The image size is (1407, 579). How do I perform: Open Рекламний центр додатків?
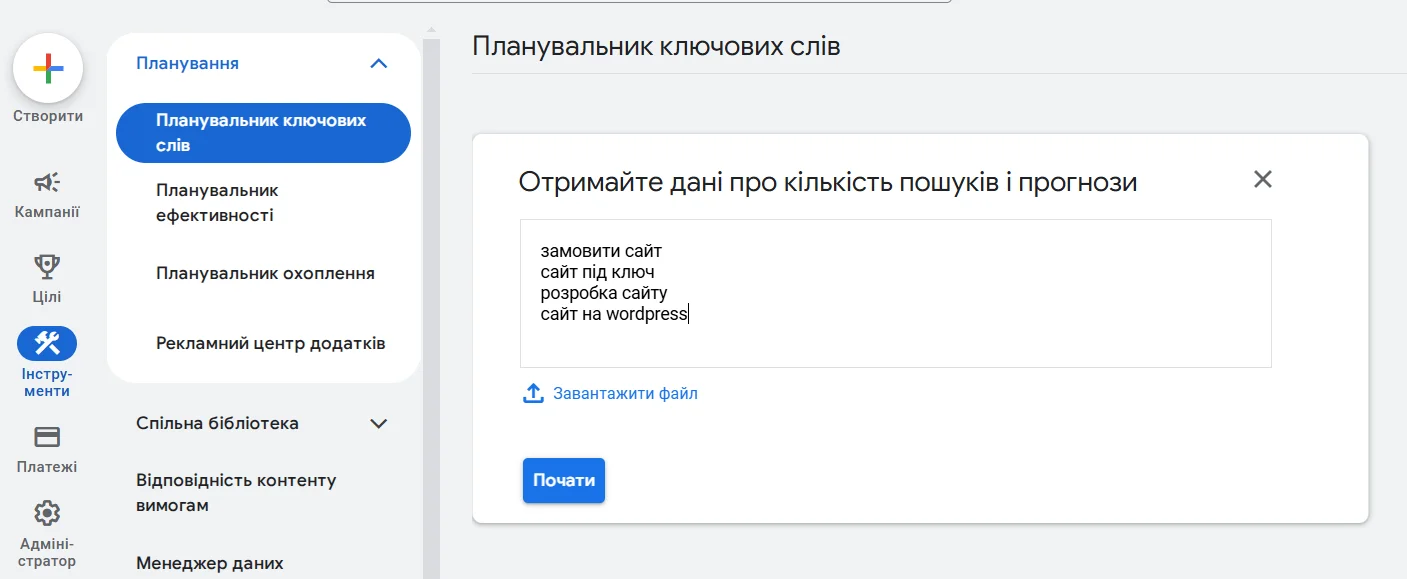pos(269,342)
